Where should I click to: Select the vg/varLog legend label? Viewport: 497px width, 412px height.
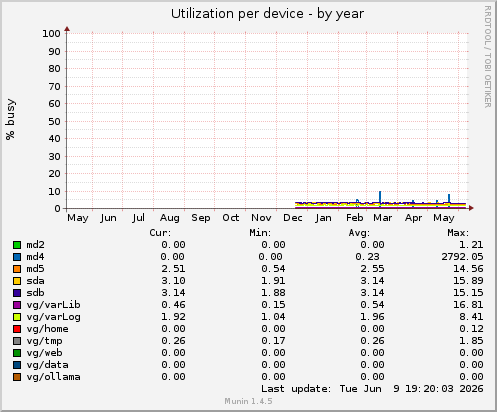click(x=53, y=317)
